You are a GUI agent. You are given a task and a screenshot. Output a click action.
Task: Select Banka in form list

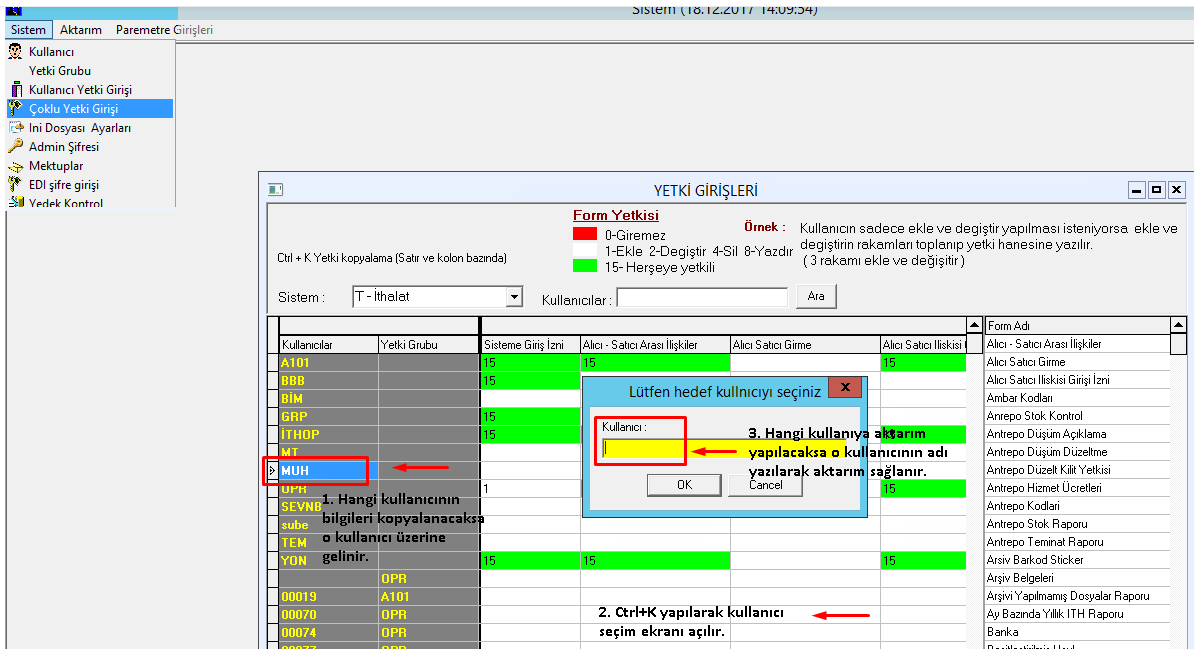[1077, 632]
